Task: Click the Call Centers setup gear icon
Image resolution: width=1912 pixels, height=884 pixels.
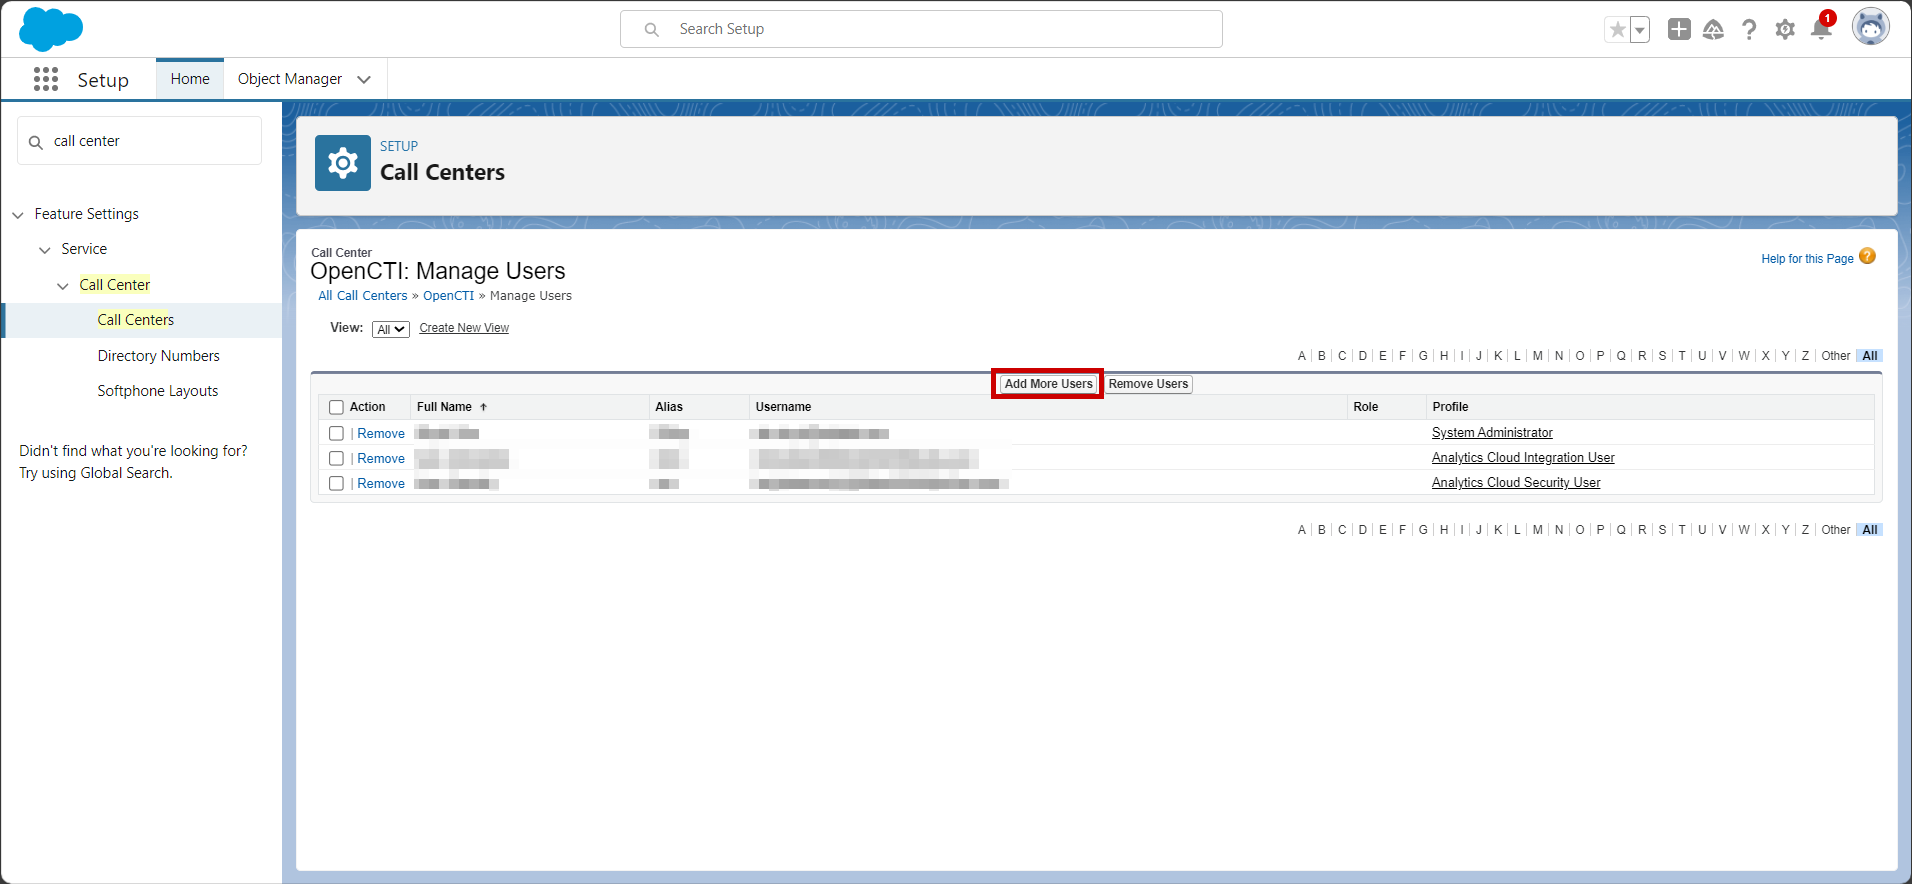Action: (x=343, y=163)
